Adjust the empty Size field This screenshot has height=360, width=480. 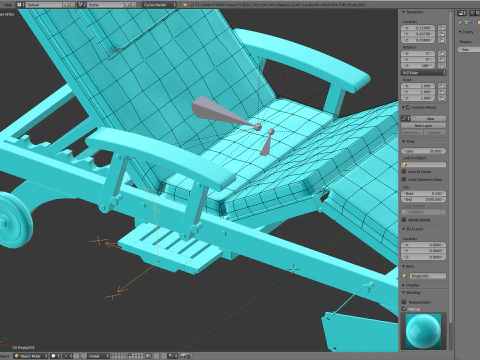coord(469,49)
